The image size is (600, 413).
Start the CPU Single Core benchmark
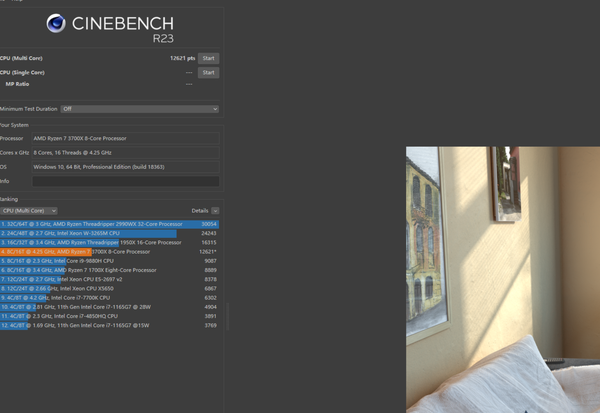208,72
